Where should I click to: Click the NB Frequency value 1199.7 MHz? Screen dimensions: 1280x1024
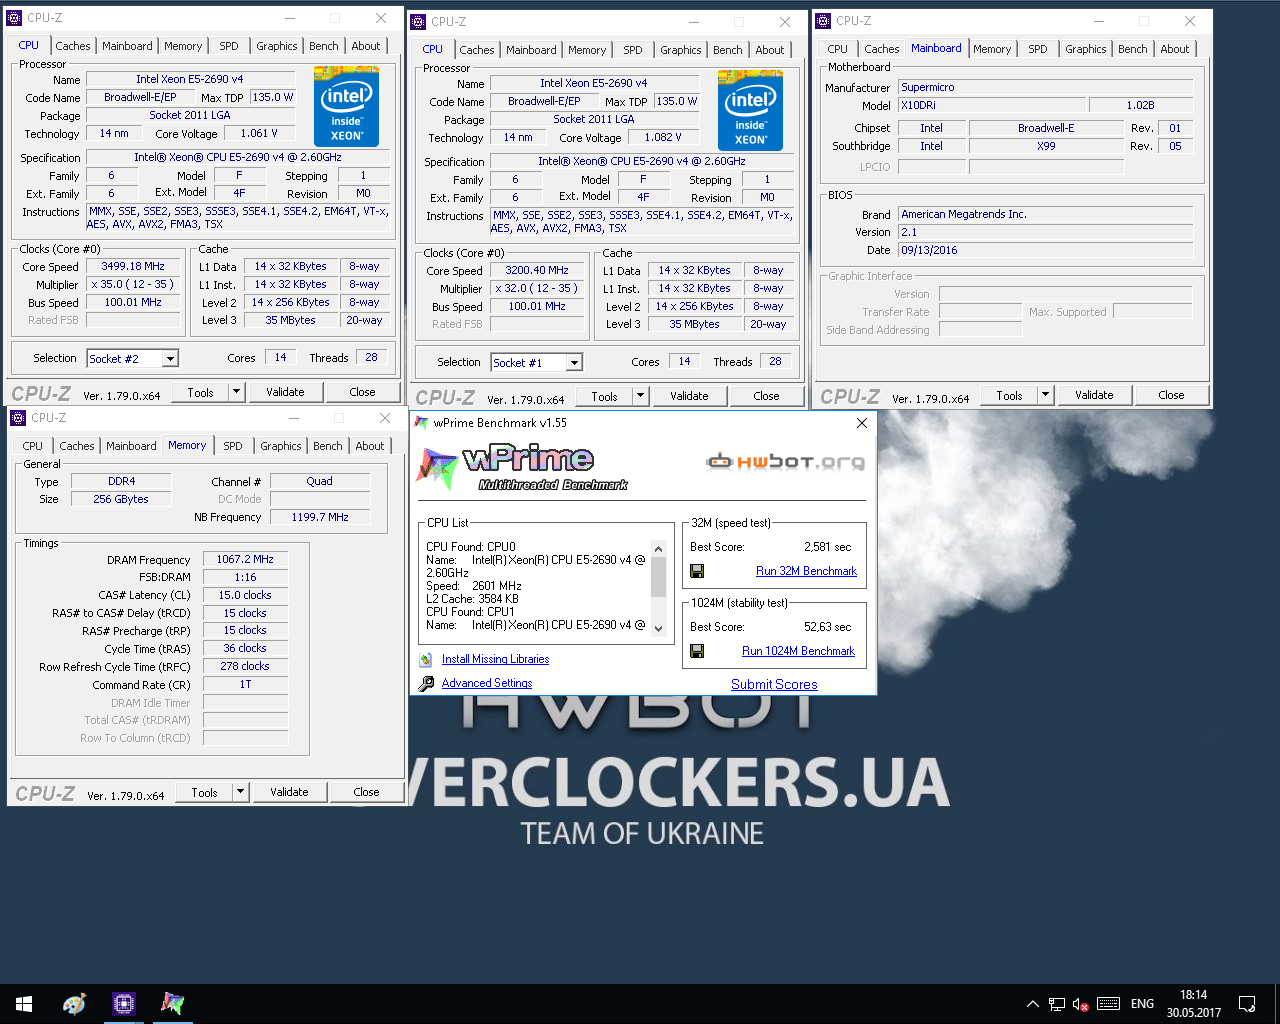pyautogui.click(x=320, y=517)
